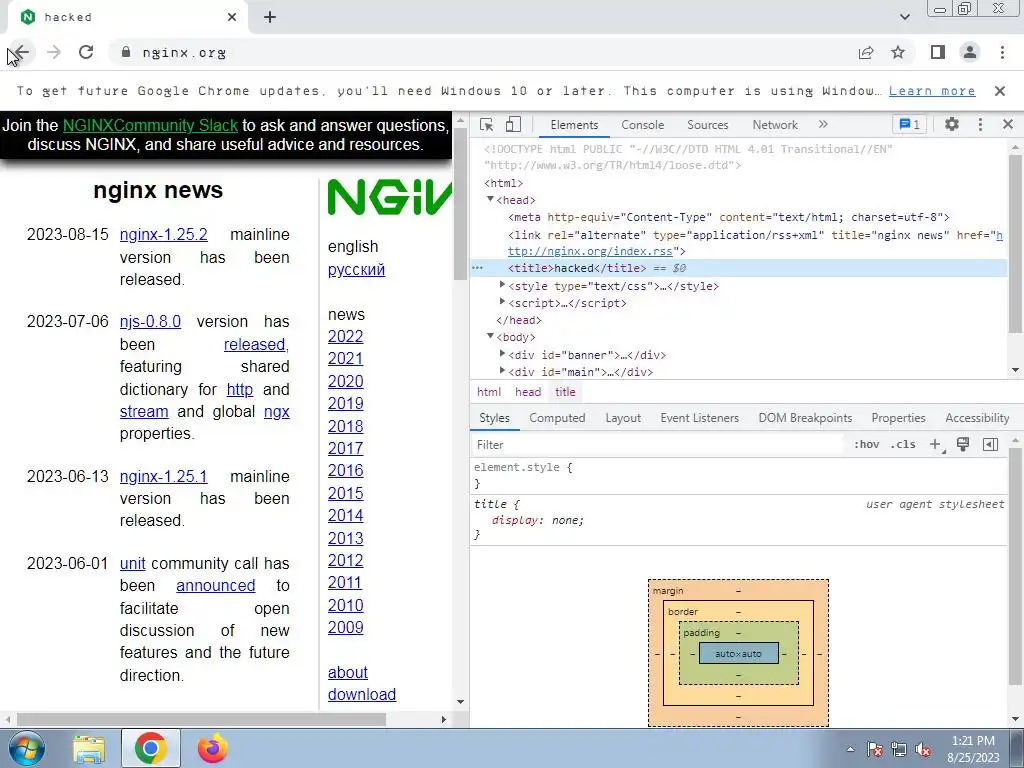The image size is (1024, 768).
Task: Select title in the breadcrumb bar
Action: 566,392
